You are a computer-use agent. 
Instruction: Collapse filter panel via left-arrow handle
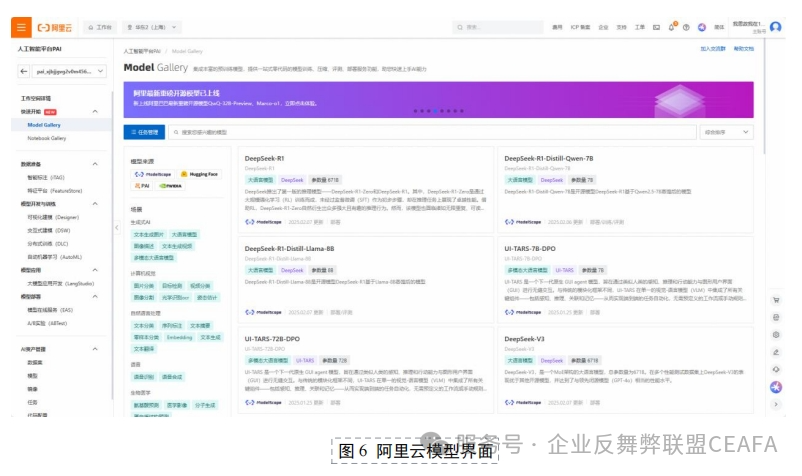pyautogui.click(x=117, y=228)
